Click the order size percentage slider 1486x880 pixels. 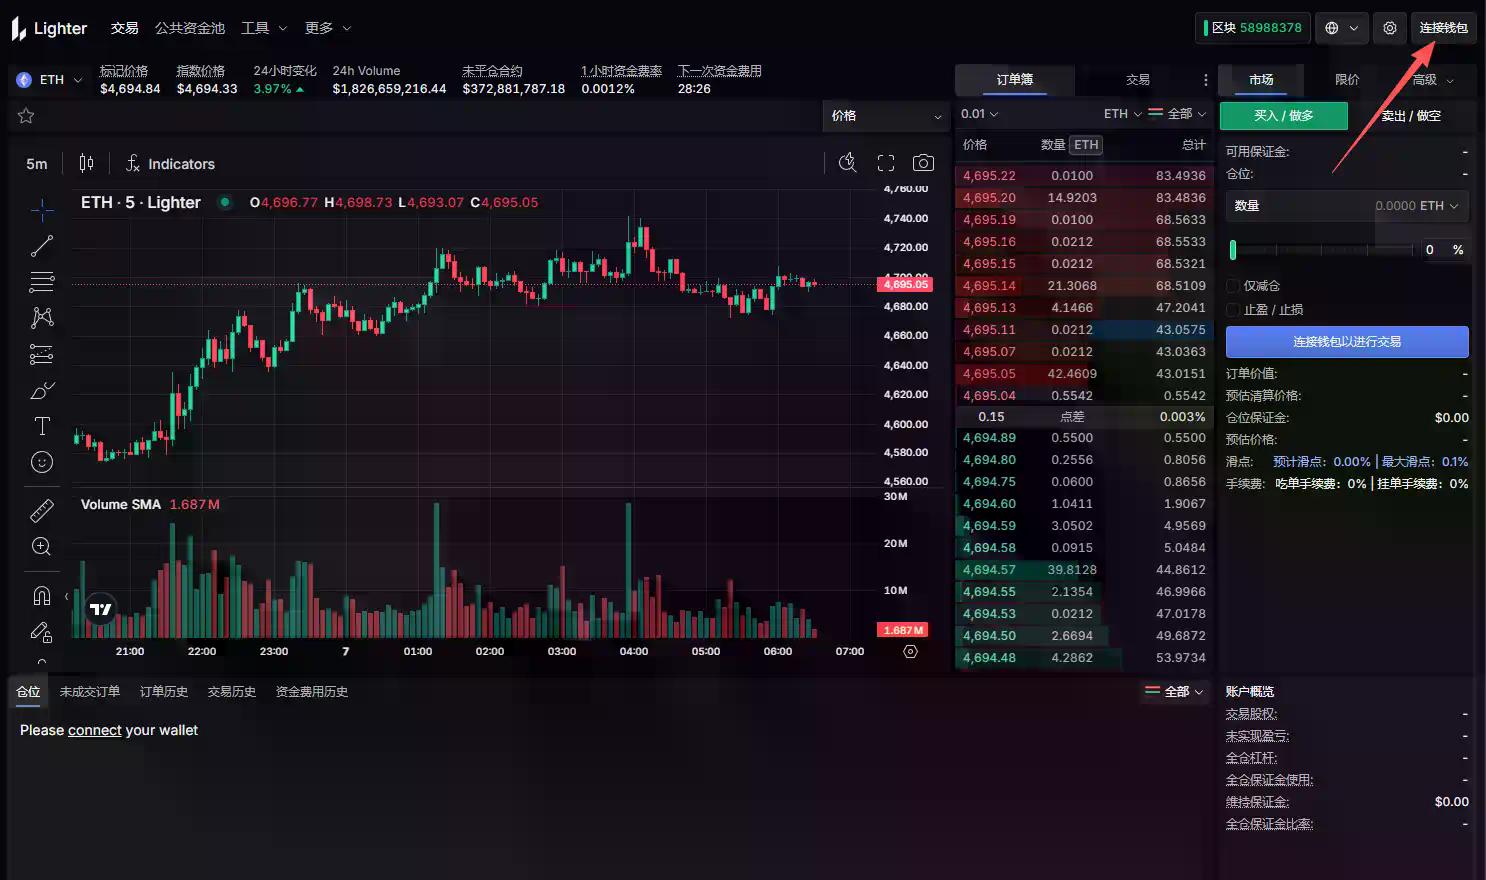pyautogui.click(x=1320, y=250)
